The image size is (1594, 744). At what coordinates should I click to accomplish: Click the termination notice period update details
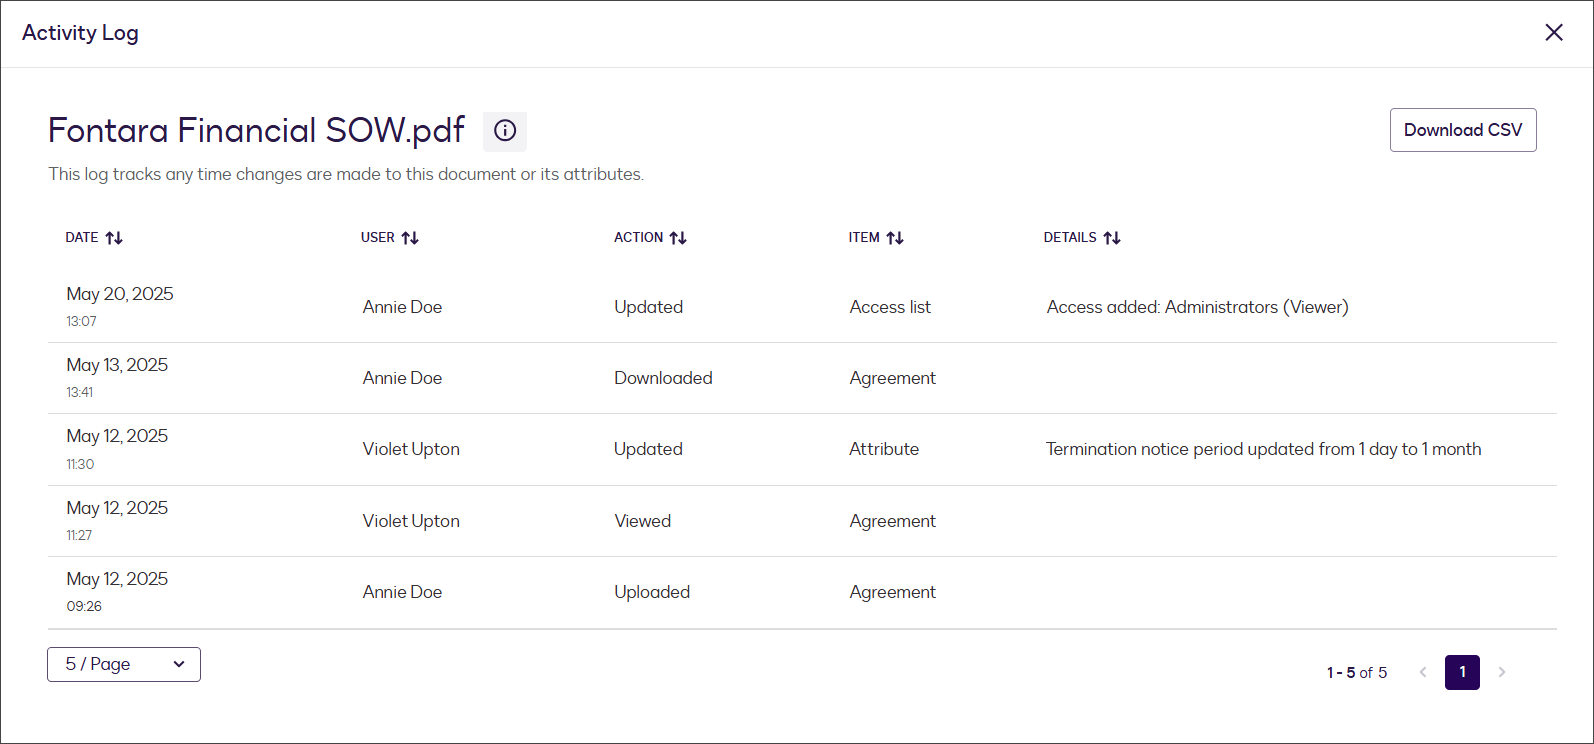(1263, 449)
